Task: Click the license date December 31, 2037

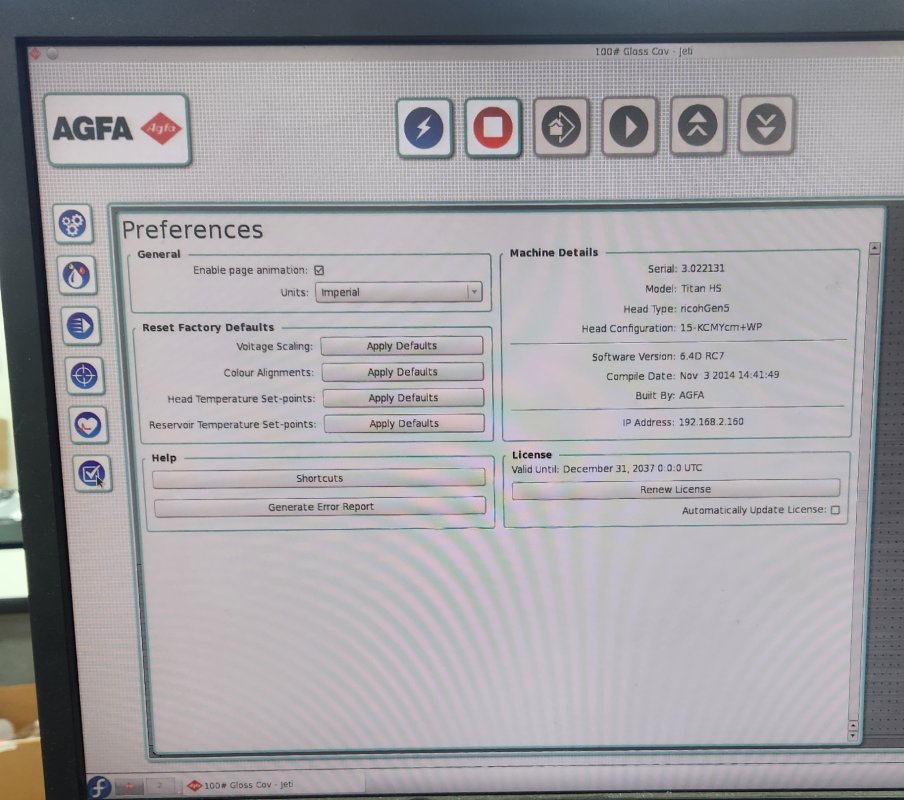Action: [x=608, y=469]
